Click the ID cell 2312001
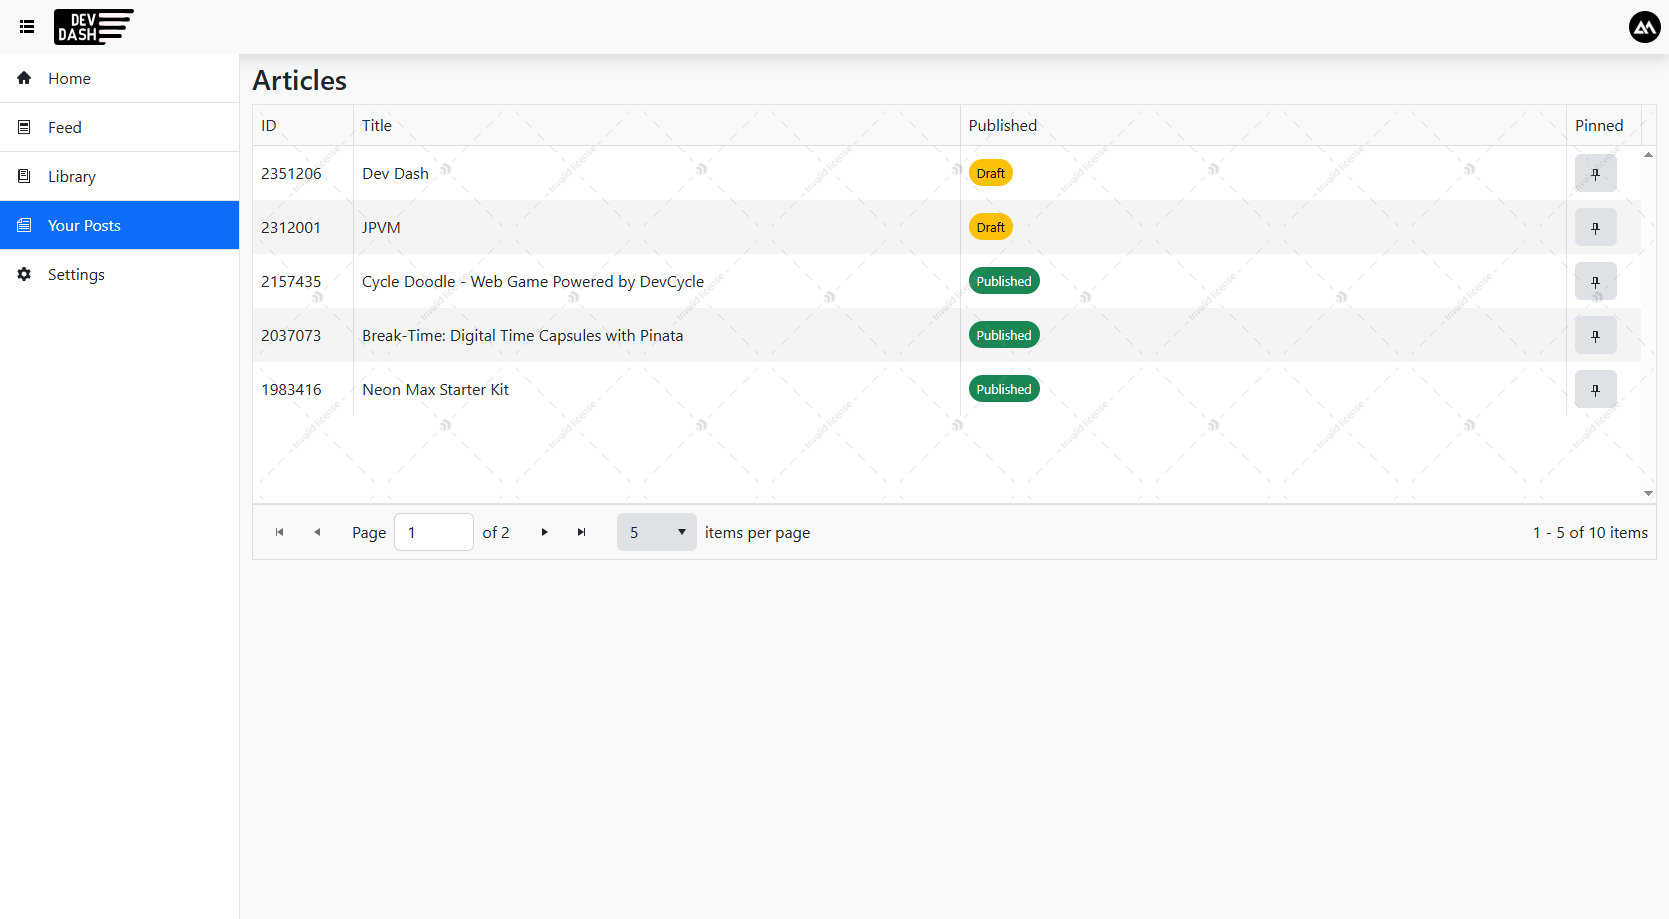Viewport: 1669px width, 919px height. point(303,227)
